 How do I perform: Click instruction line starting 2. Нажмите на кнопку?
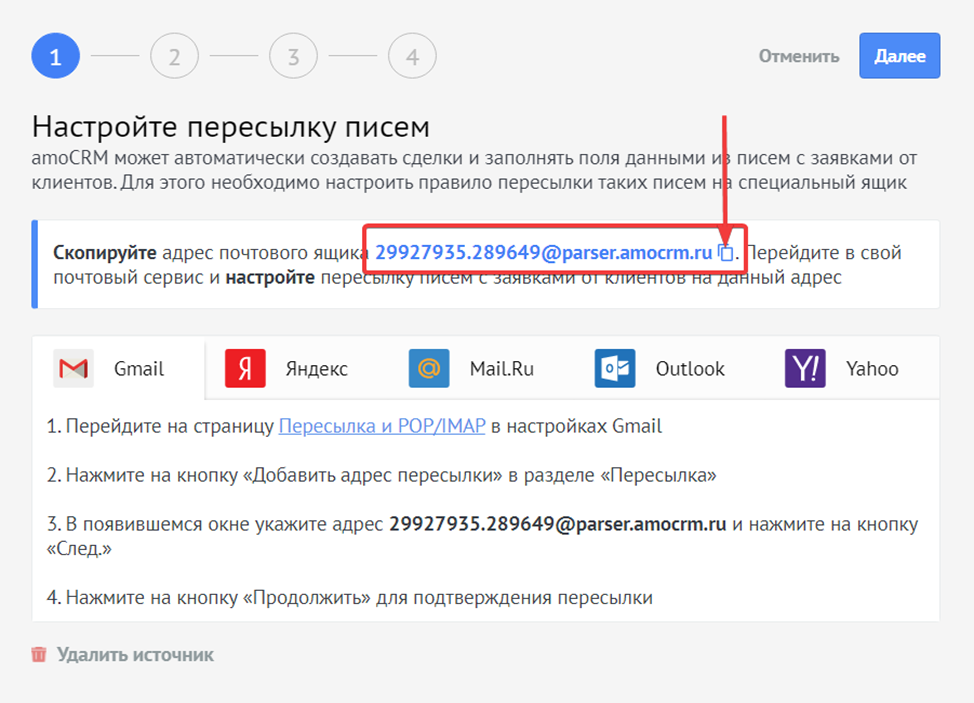click(x=381, y=475)
